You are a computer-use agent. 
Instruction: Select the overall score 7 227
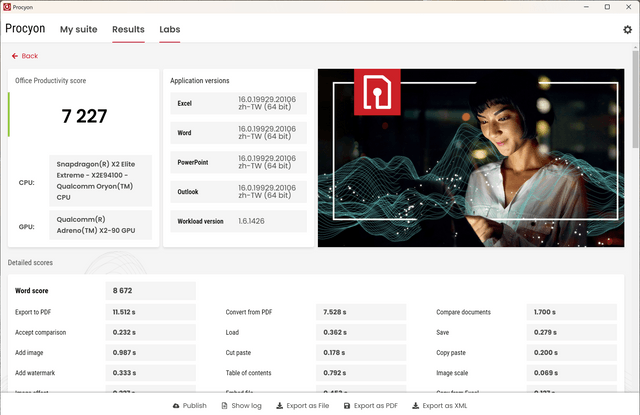(x=84, y=116)
